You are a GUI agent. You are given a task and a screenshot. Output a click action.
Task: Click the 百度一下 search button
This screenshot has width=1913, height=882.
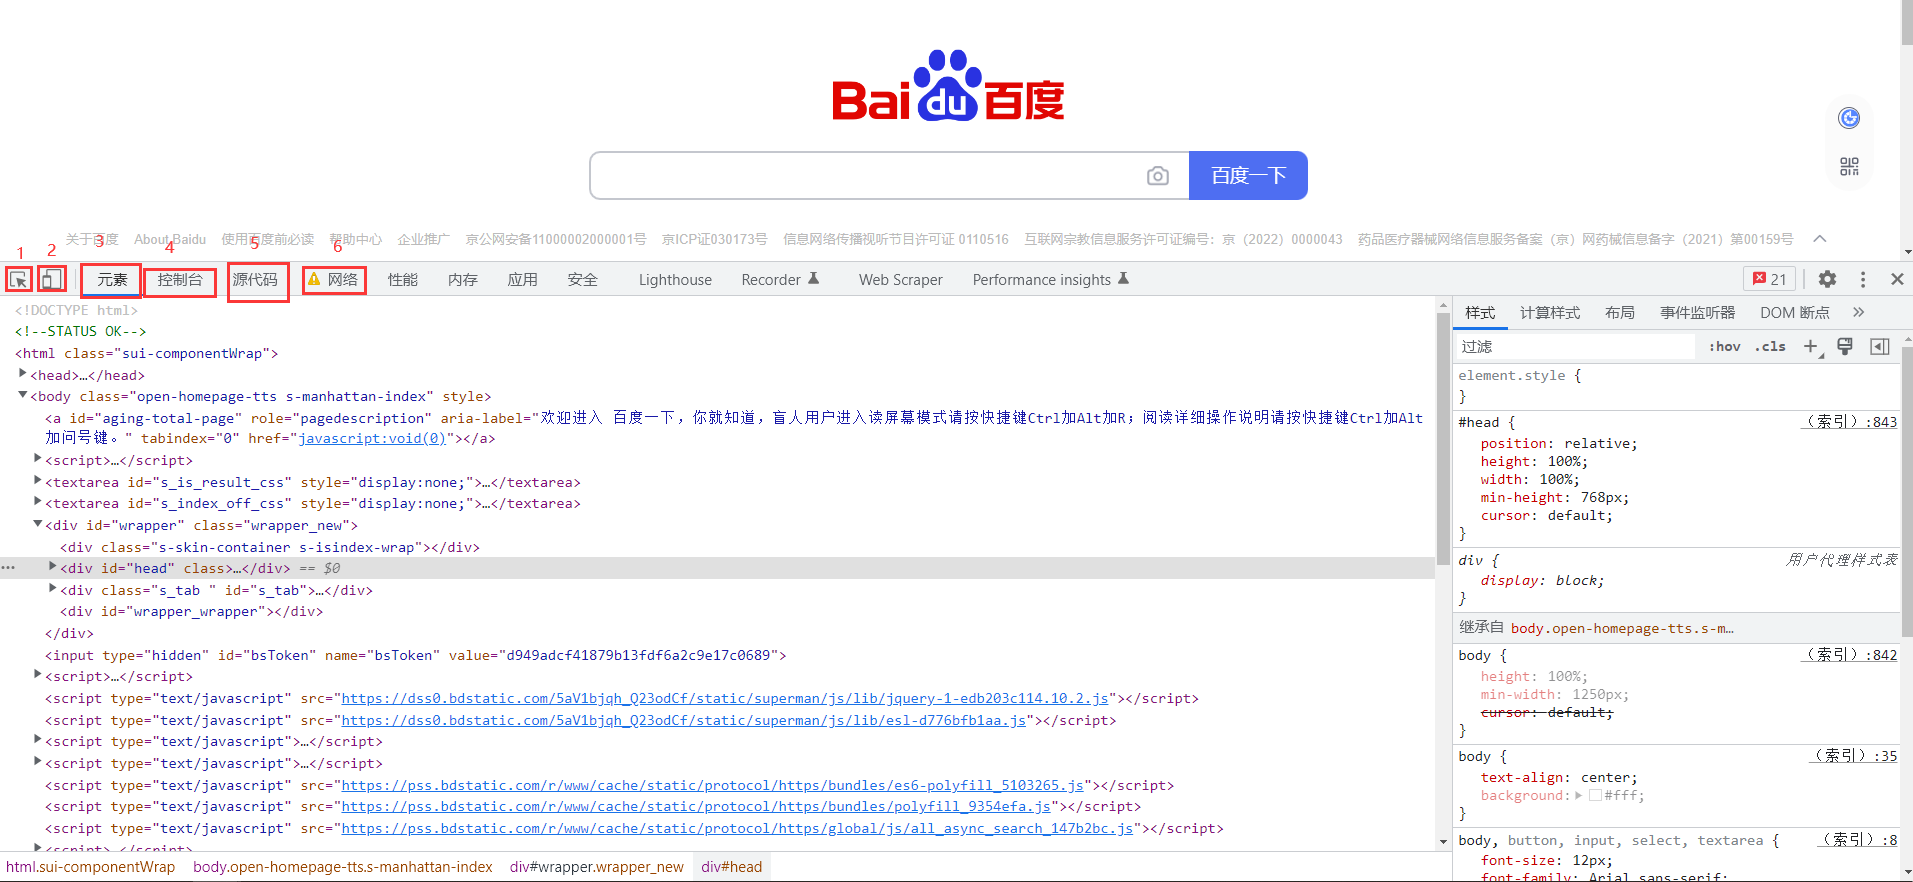coord(1248,176)
